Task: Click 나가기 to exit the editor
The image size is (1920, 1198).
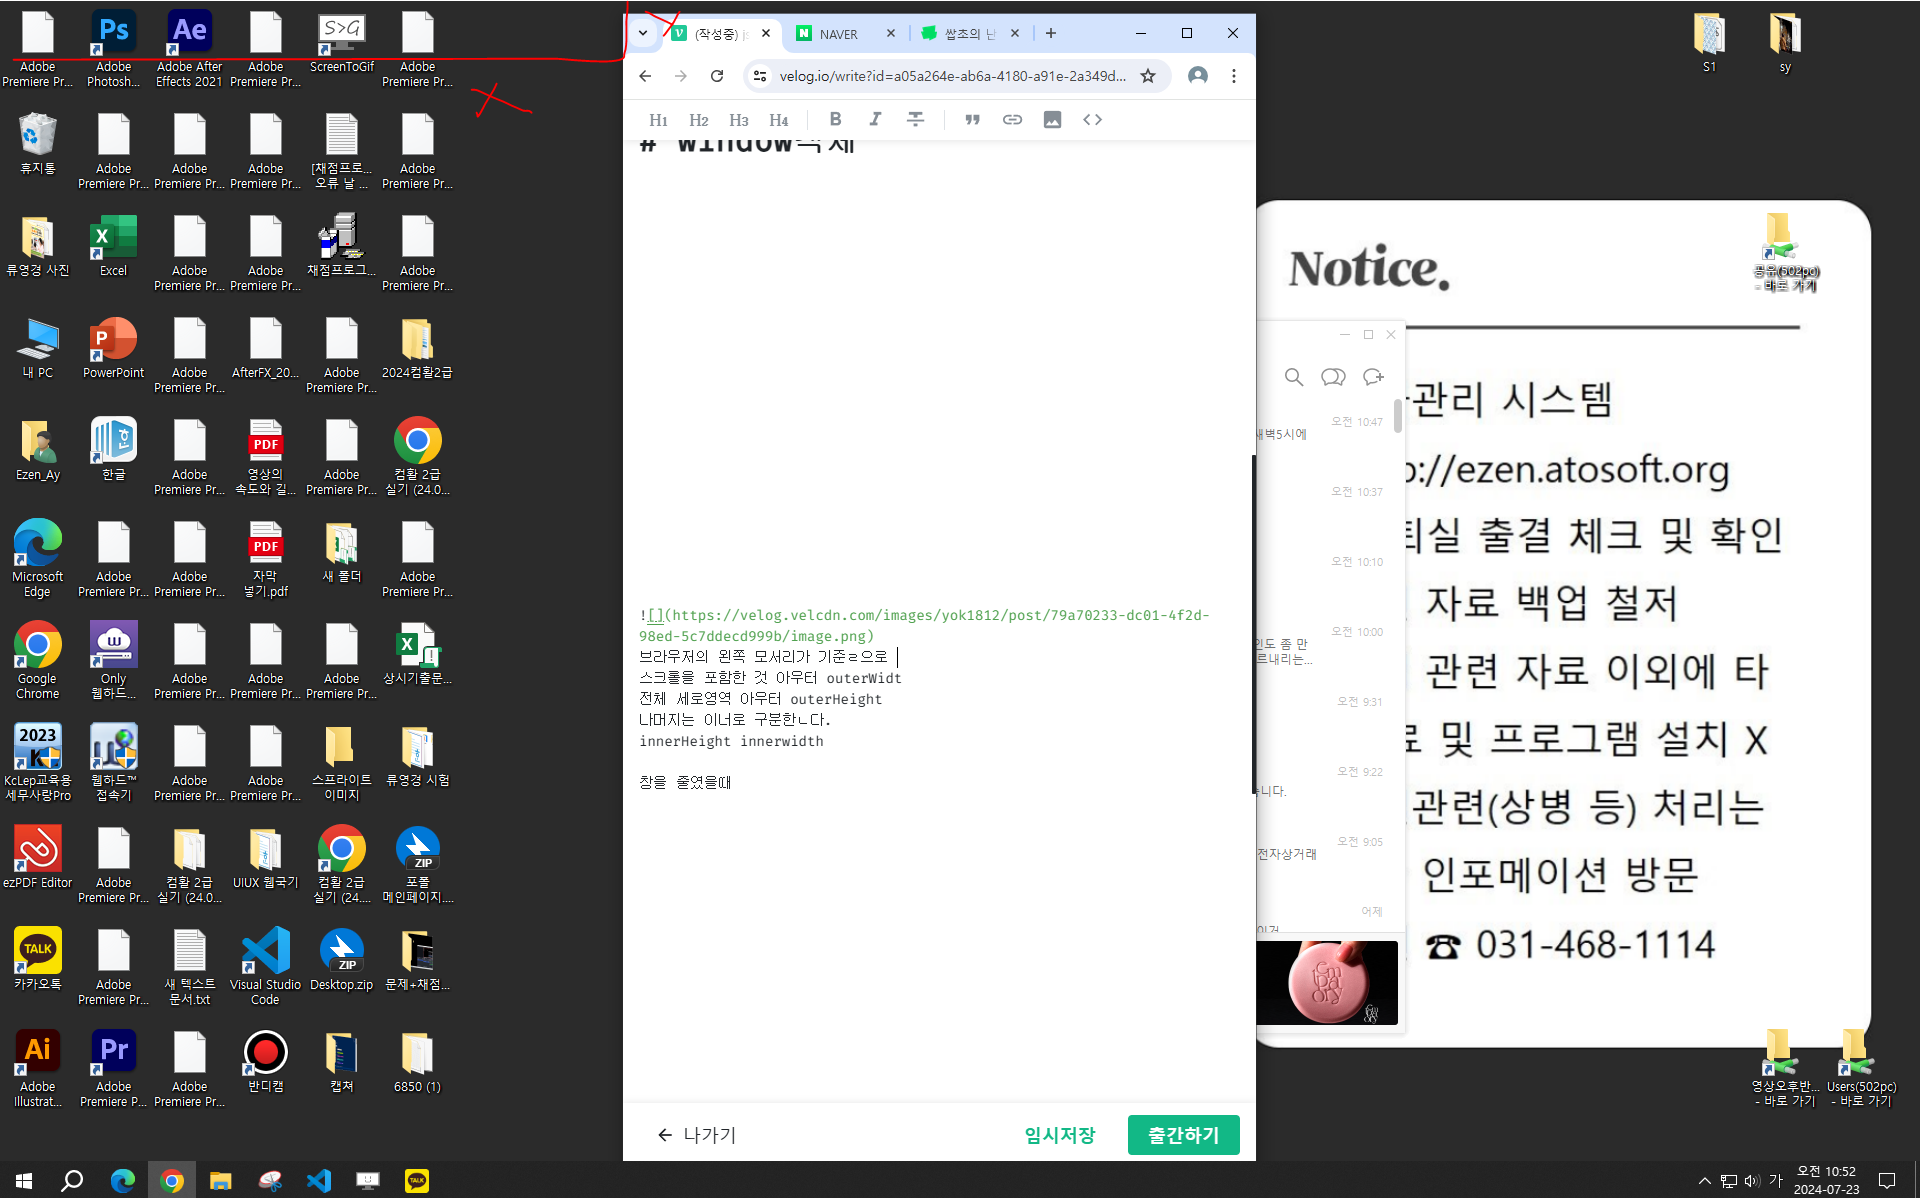Action: point(696,1135)
